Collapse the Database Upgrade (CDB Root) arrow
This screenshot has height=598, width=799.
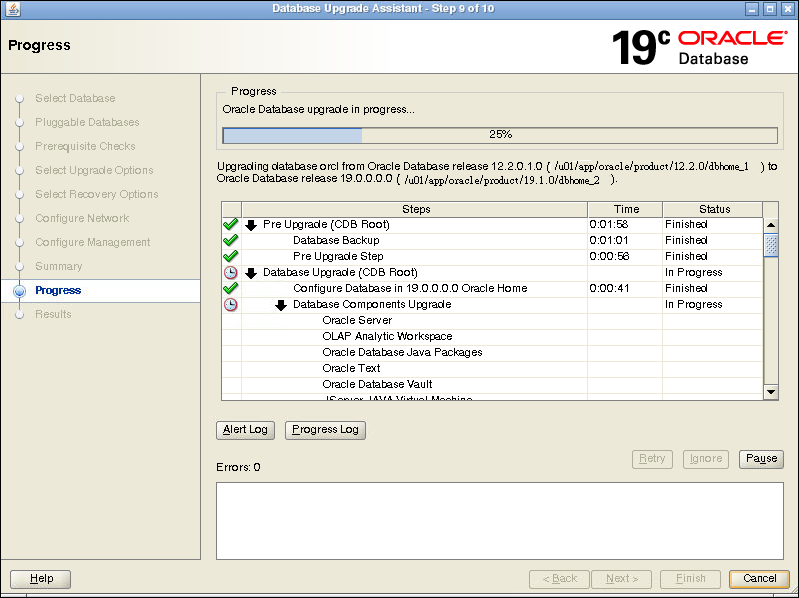coord(251,273)
